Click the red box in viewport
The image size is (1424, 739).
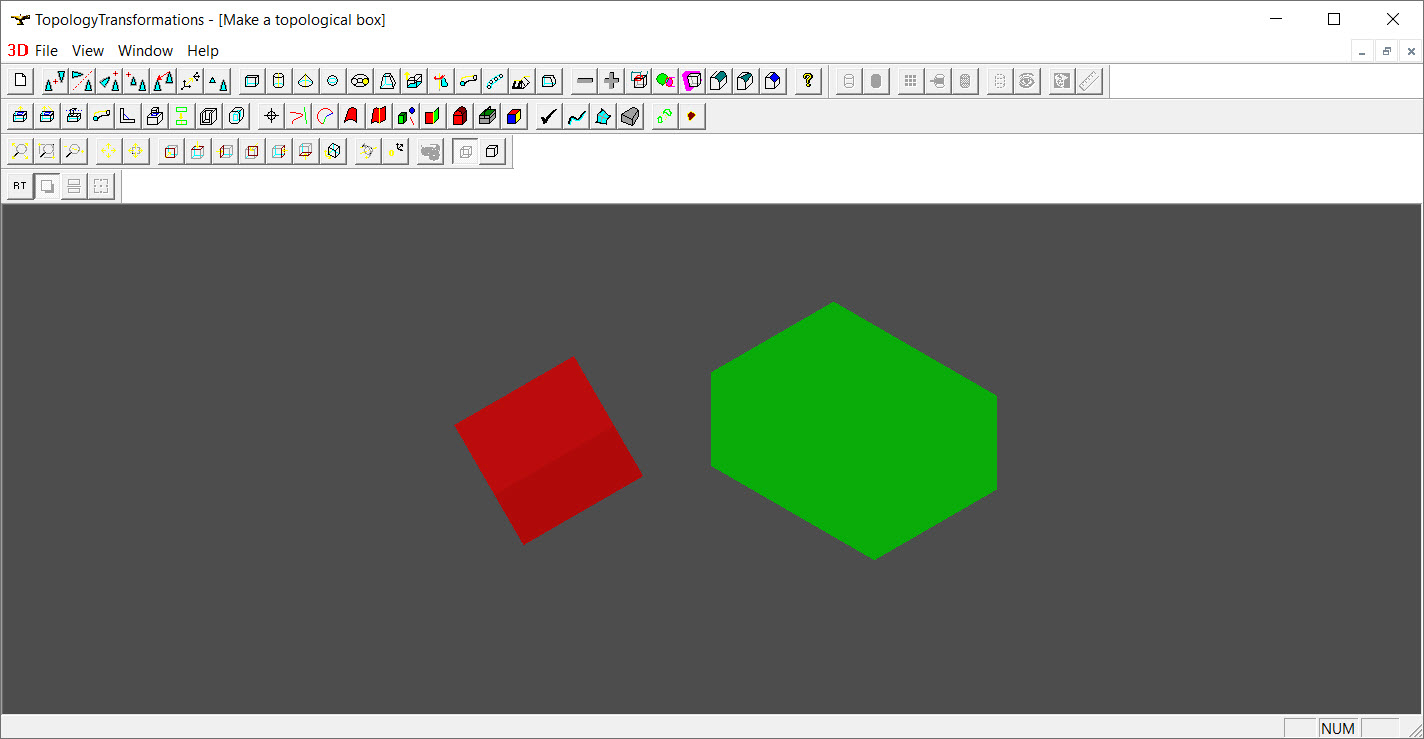click(x=548, y=450)
